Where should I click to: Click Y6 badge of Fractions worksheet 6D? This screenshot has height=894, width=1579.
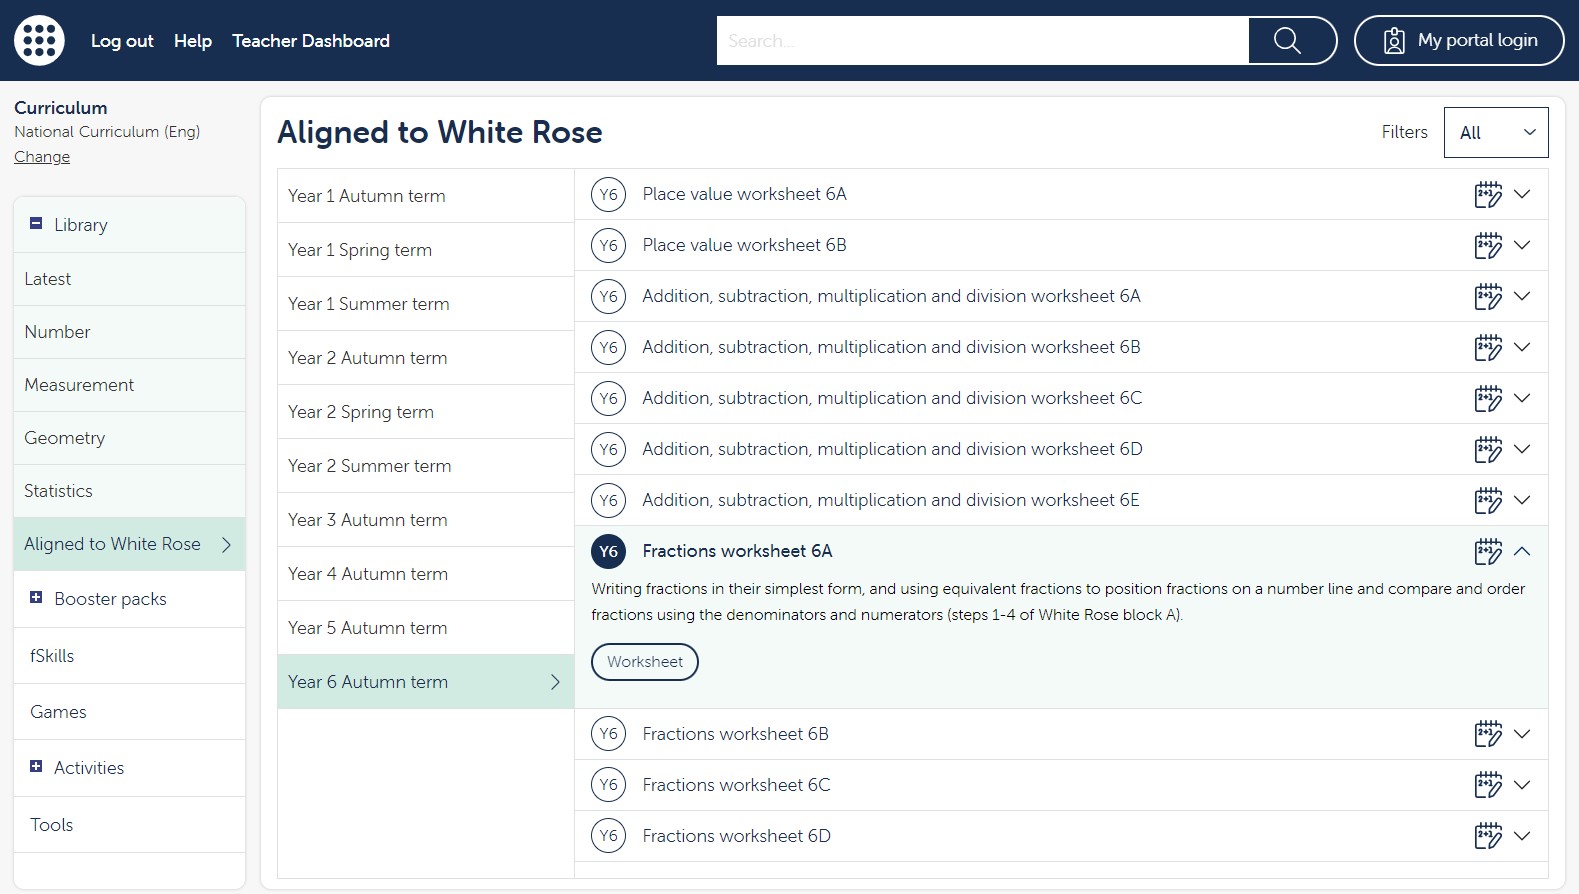[608, 836]
